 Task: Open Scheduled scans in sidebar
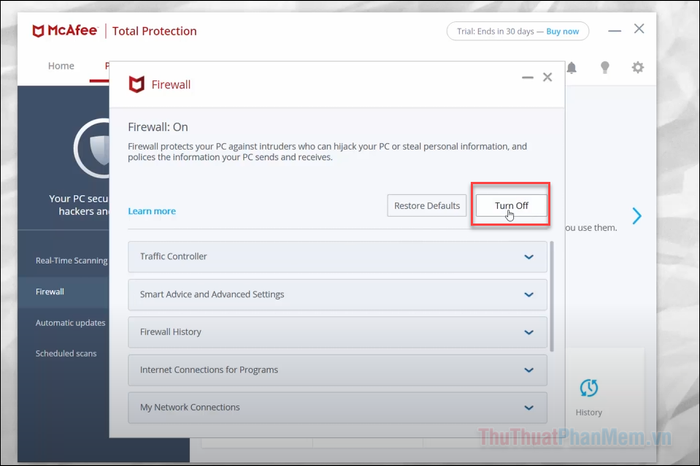click(x=66, y=353)
